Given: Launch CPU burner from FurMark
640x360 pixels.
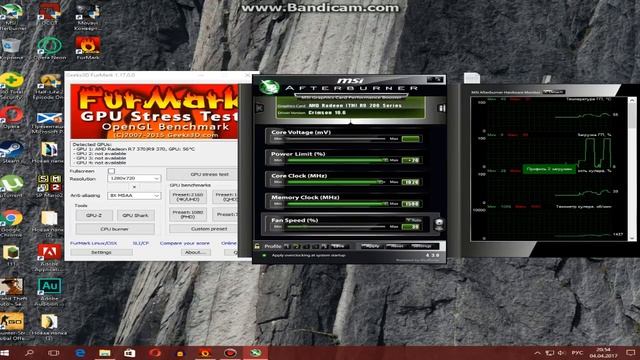Looking at the screenshot, I should point(115,229).
